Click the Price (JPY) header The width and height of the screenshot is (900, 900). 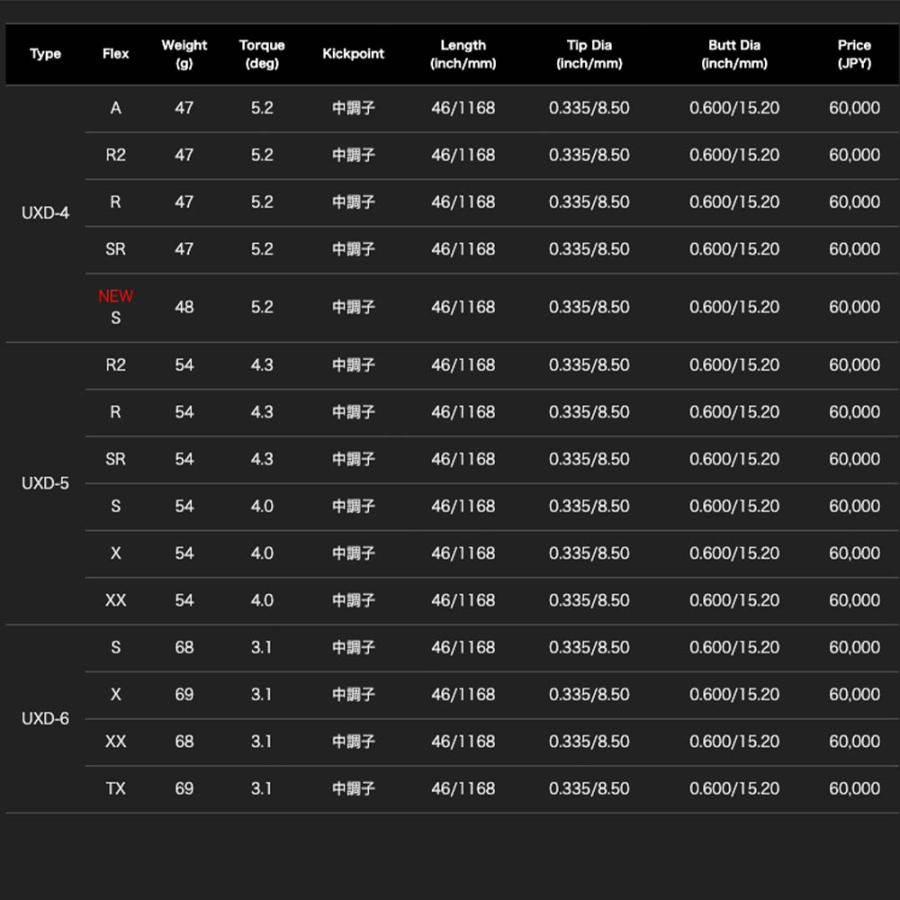tap(854, 54)
